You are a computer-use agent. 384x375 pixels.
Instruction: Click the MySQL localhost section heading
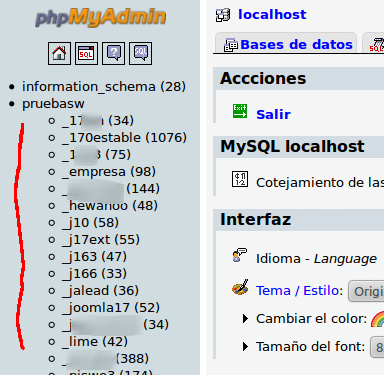[x=292, y=146]
